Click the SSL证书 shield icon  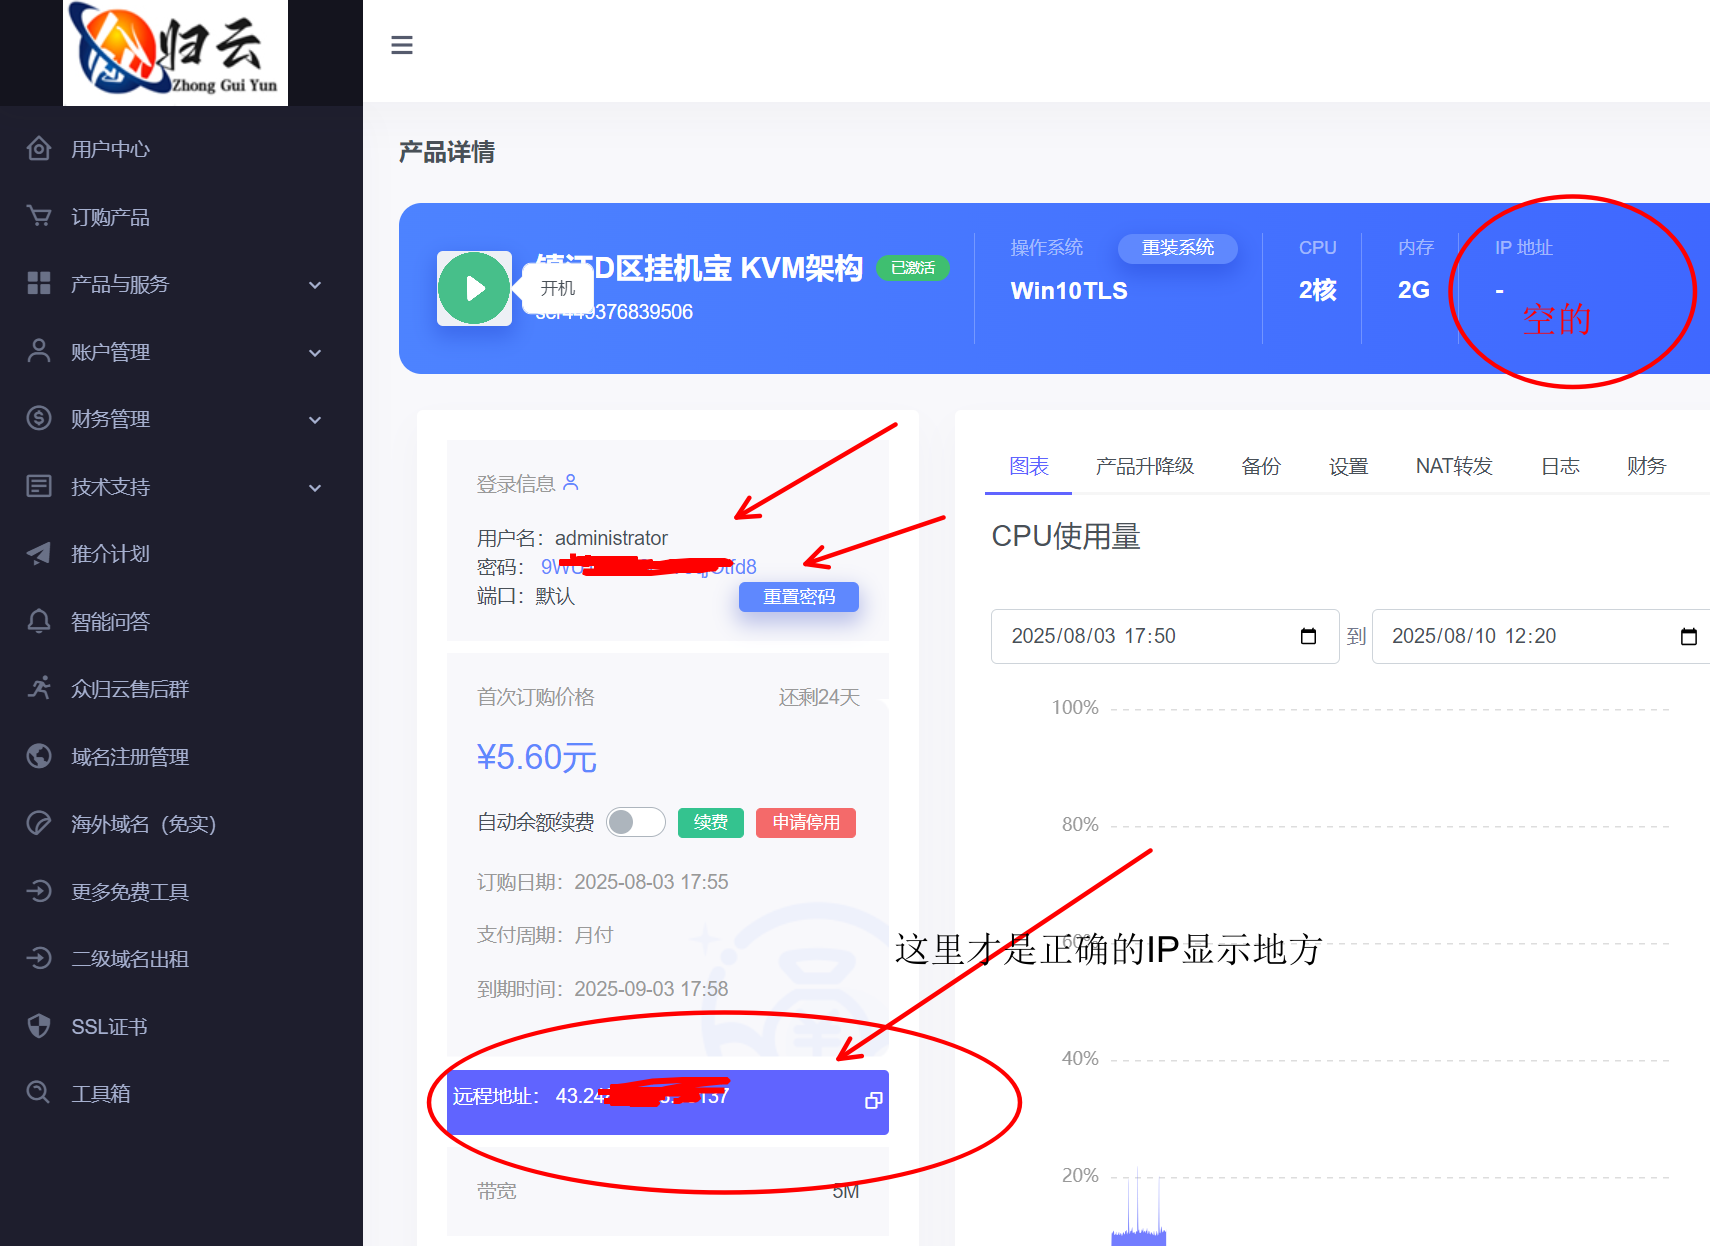39,1026
